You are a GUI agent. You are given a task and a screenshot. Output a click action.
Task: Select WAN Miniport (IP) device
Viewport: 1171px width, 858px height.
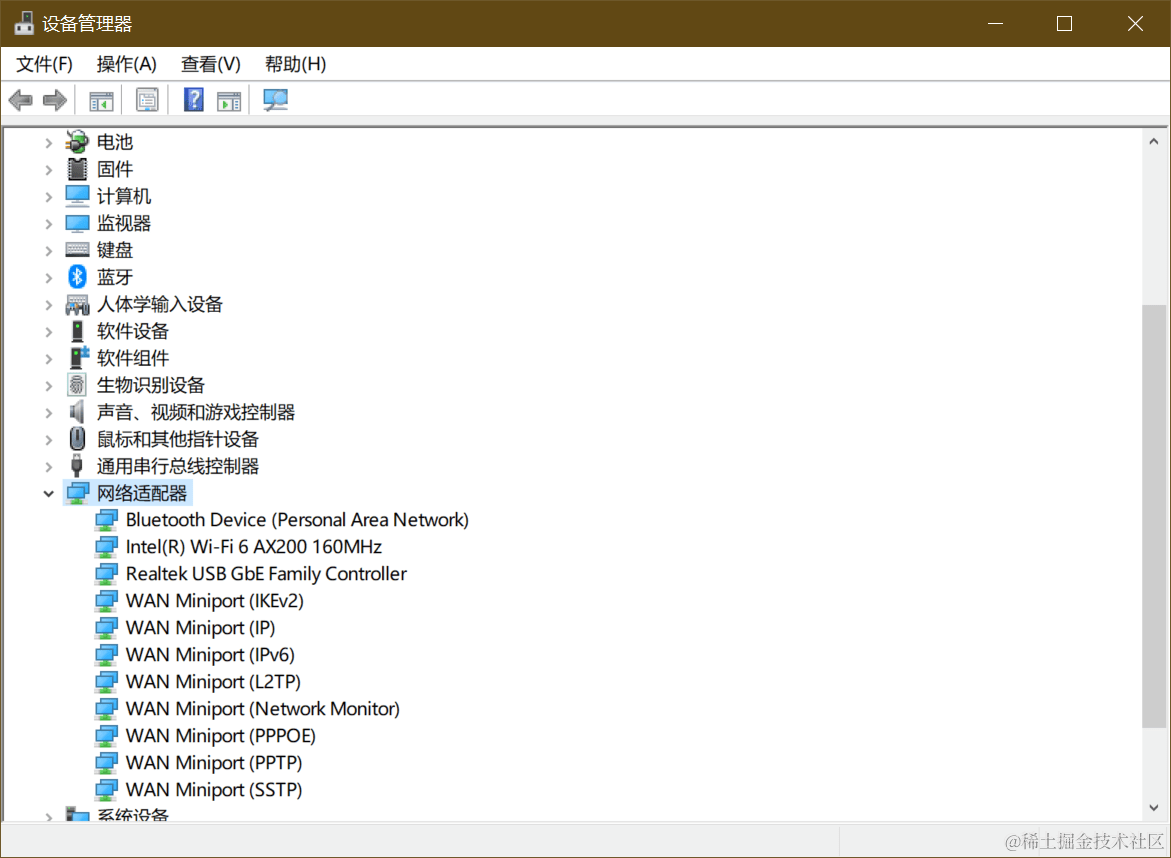pyautogui.click(x=200, y=628)
